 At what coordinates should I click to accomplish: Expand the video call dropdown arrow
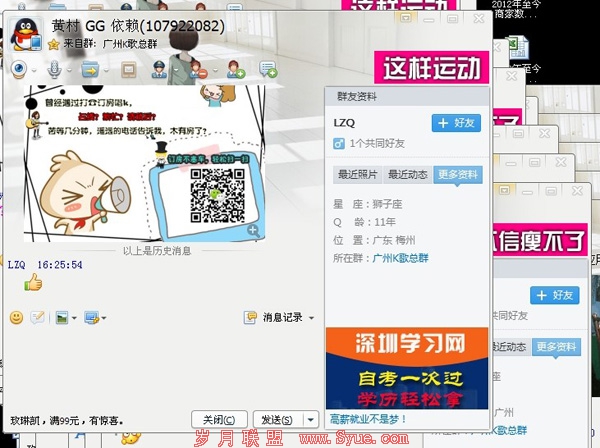(34, 71)
